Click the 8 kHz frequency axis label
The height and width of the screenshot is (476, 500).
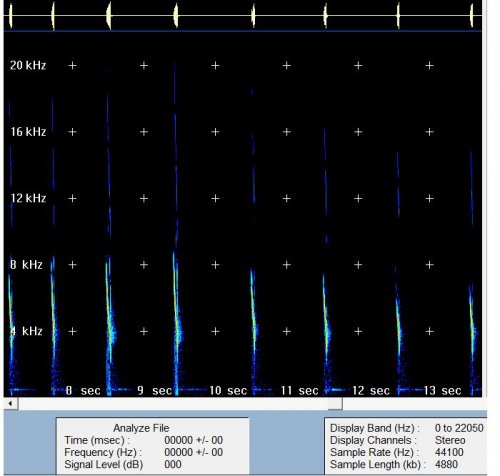[x=26, y=265]
